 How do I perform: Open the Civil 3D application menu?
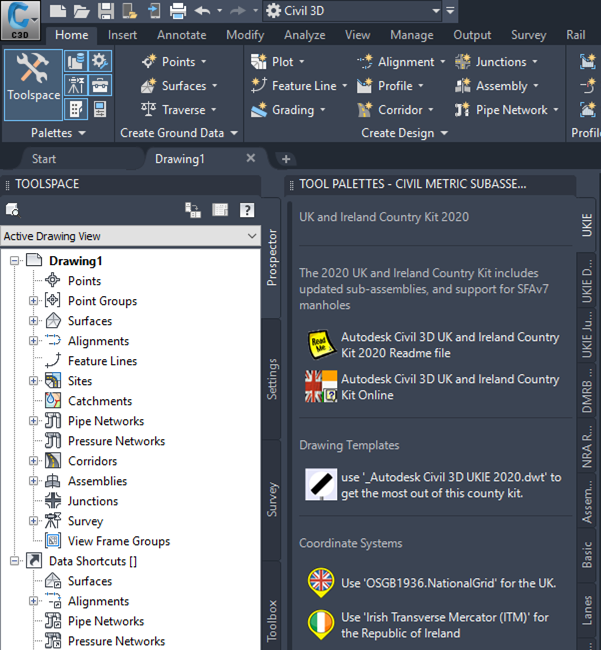point(20,19)
